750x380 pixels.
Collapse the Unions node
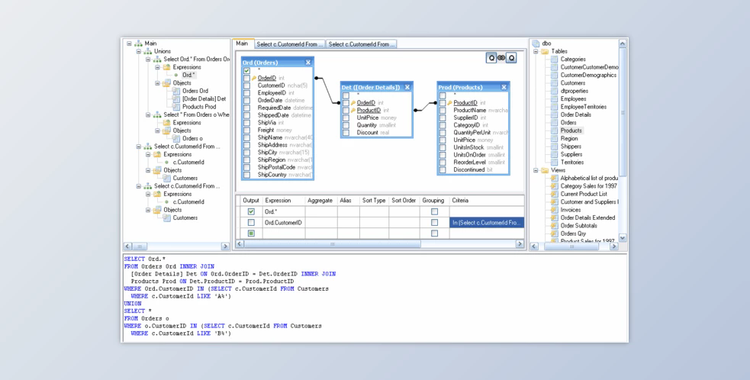pyautogui.click(x=139, y=51)
